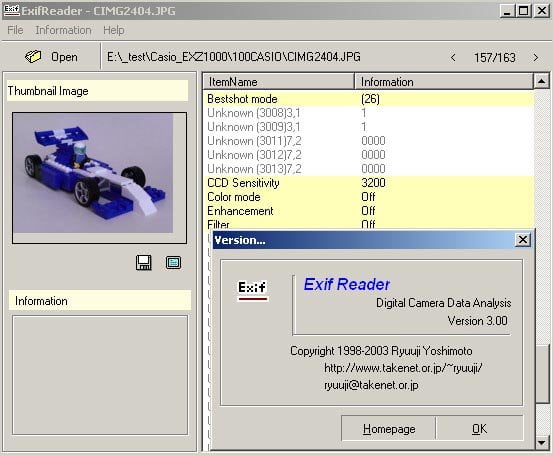This screenshot has width=553, height=455.
Task: Select the CCD Sensitivity row
Action: click(x=369, y=183)
